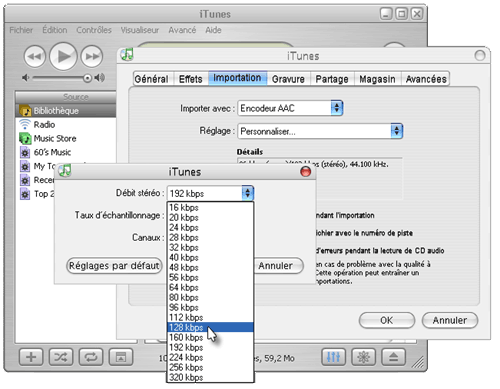
Task: Select the highlighted 128 kbps option
Action: (210, 327)
